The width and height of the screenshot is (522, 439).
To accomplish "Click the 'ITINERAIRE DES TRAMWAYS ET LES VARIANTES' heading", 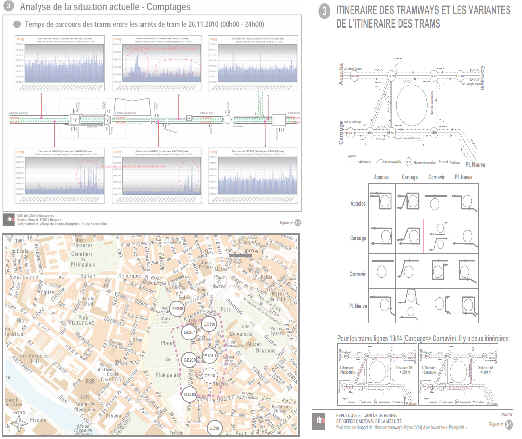I will click(423, 17).
